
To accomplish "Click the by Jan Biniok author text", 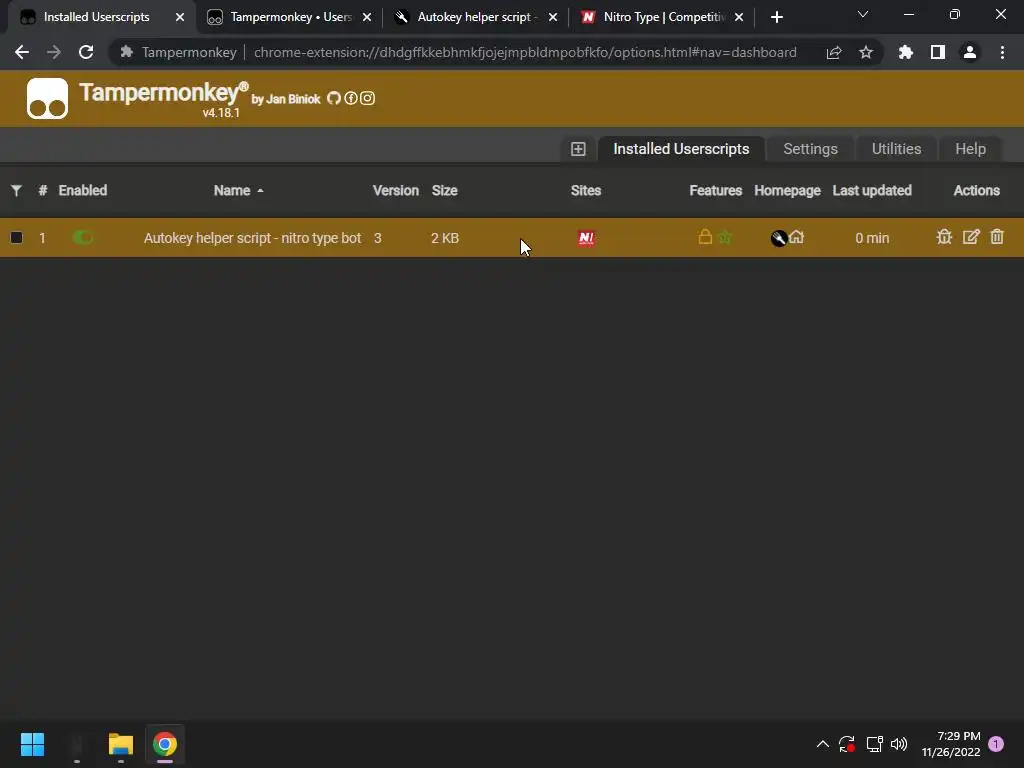I will click(x=285, y=99).
